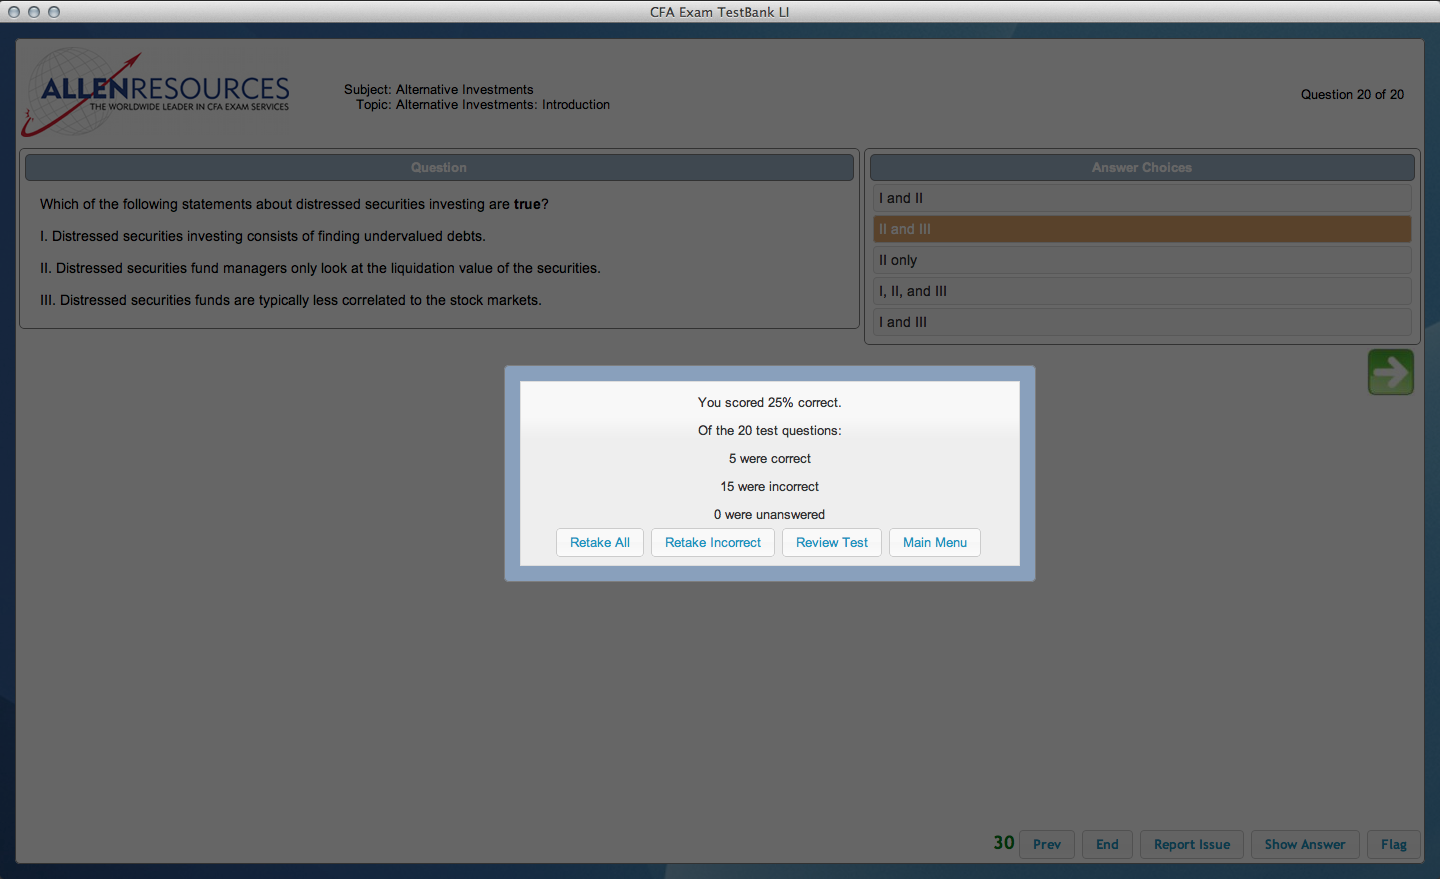Click the green next arrow icon
The width and height of the screenshot is (1440, 879).
1390,372
